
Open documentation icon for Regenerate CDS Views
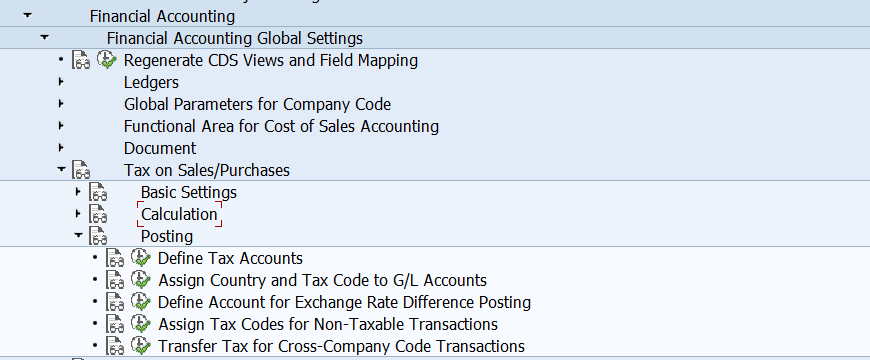tap(81, 60)
